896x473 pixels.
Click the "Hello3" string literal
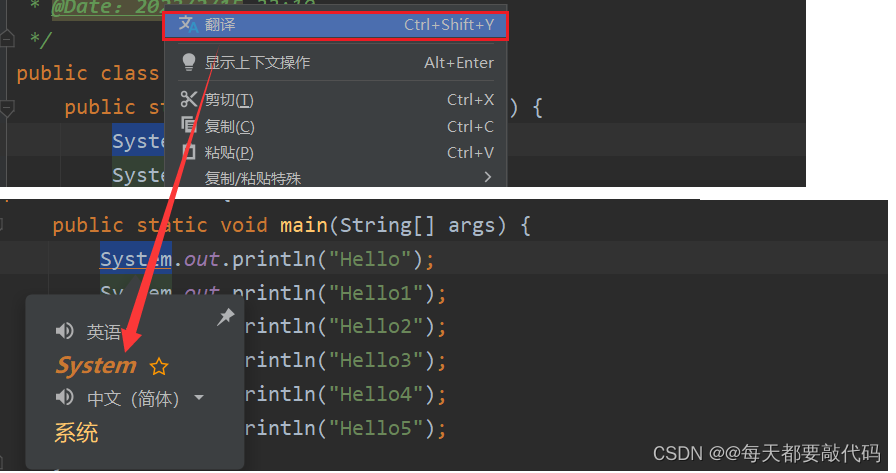pyautogui.click(x=375, y=360)
